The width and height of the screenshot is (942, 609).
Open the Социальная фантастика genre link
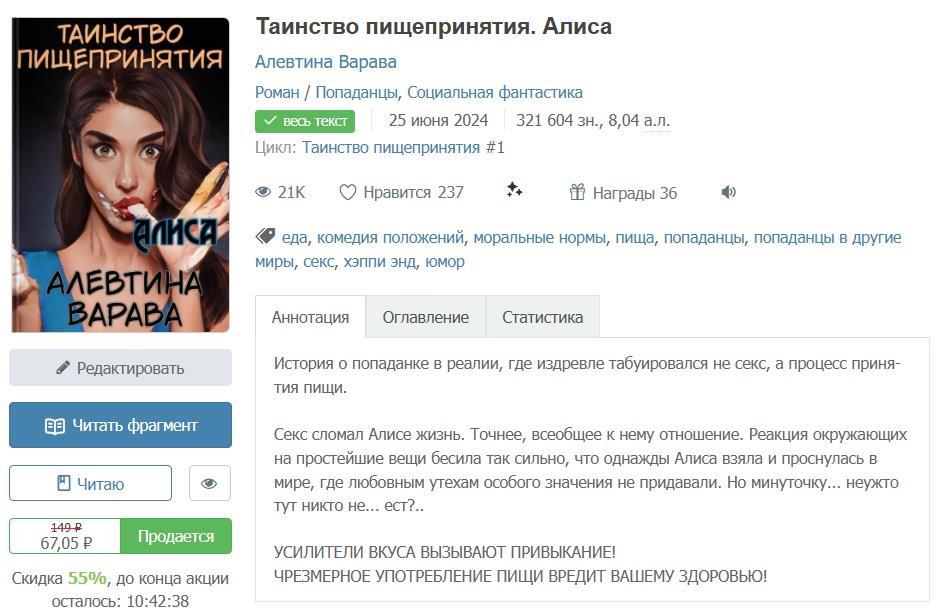pyautogui.click(x=494, y=92)
